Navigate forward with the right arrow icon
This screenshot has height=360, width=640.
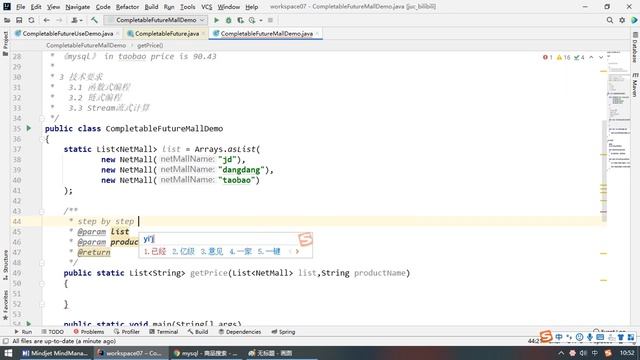pos(59,20)
